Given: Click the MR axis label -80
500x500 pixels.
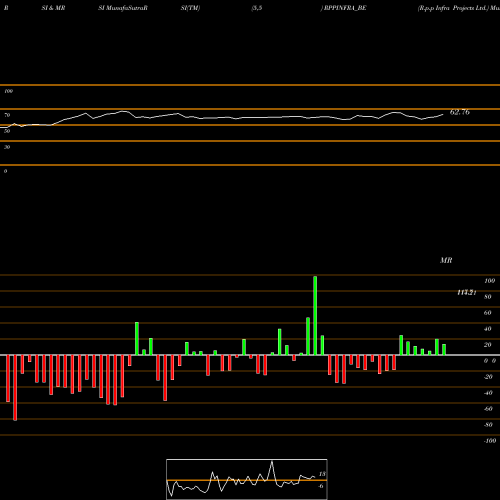Looking at the screenshot, I should coord(488,425).
